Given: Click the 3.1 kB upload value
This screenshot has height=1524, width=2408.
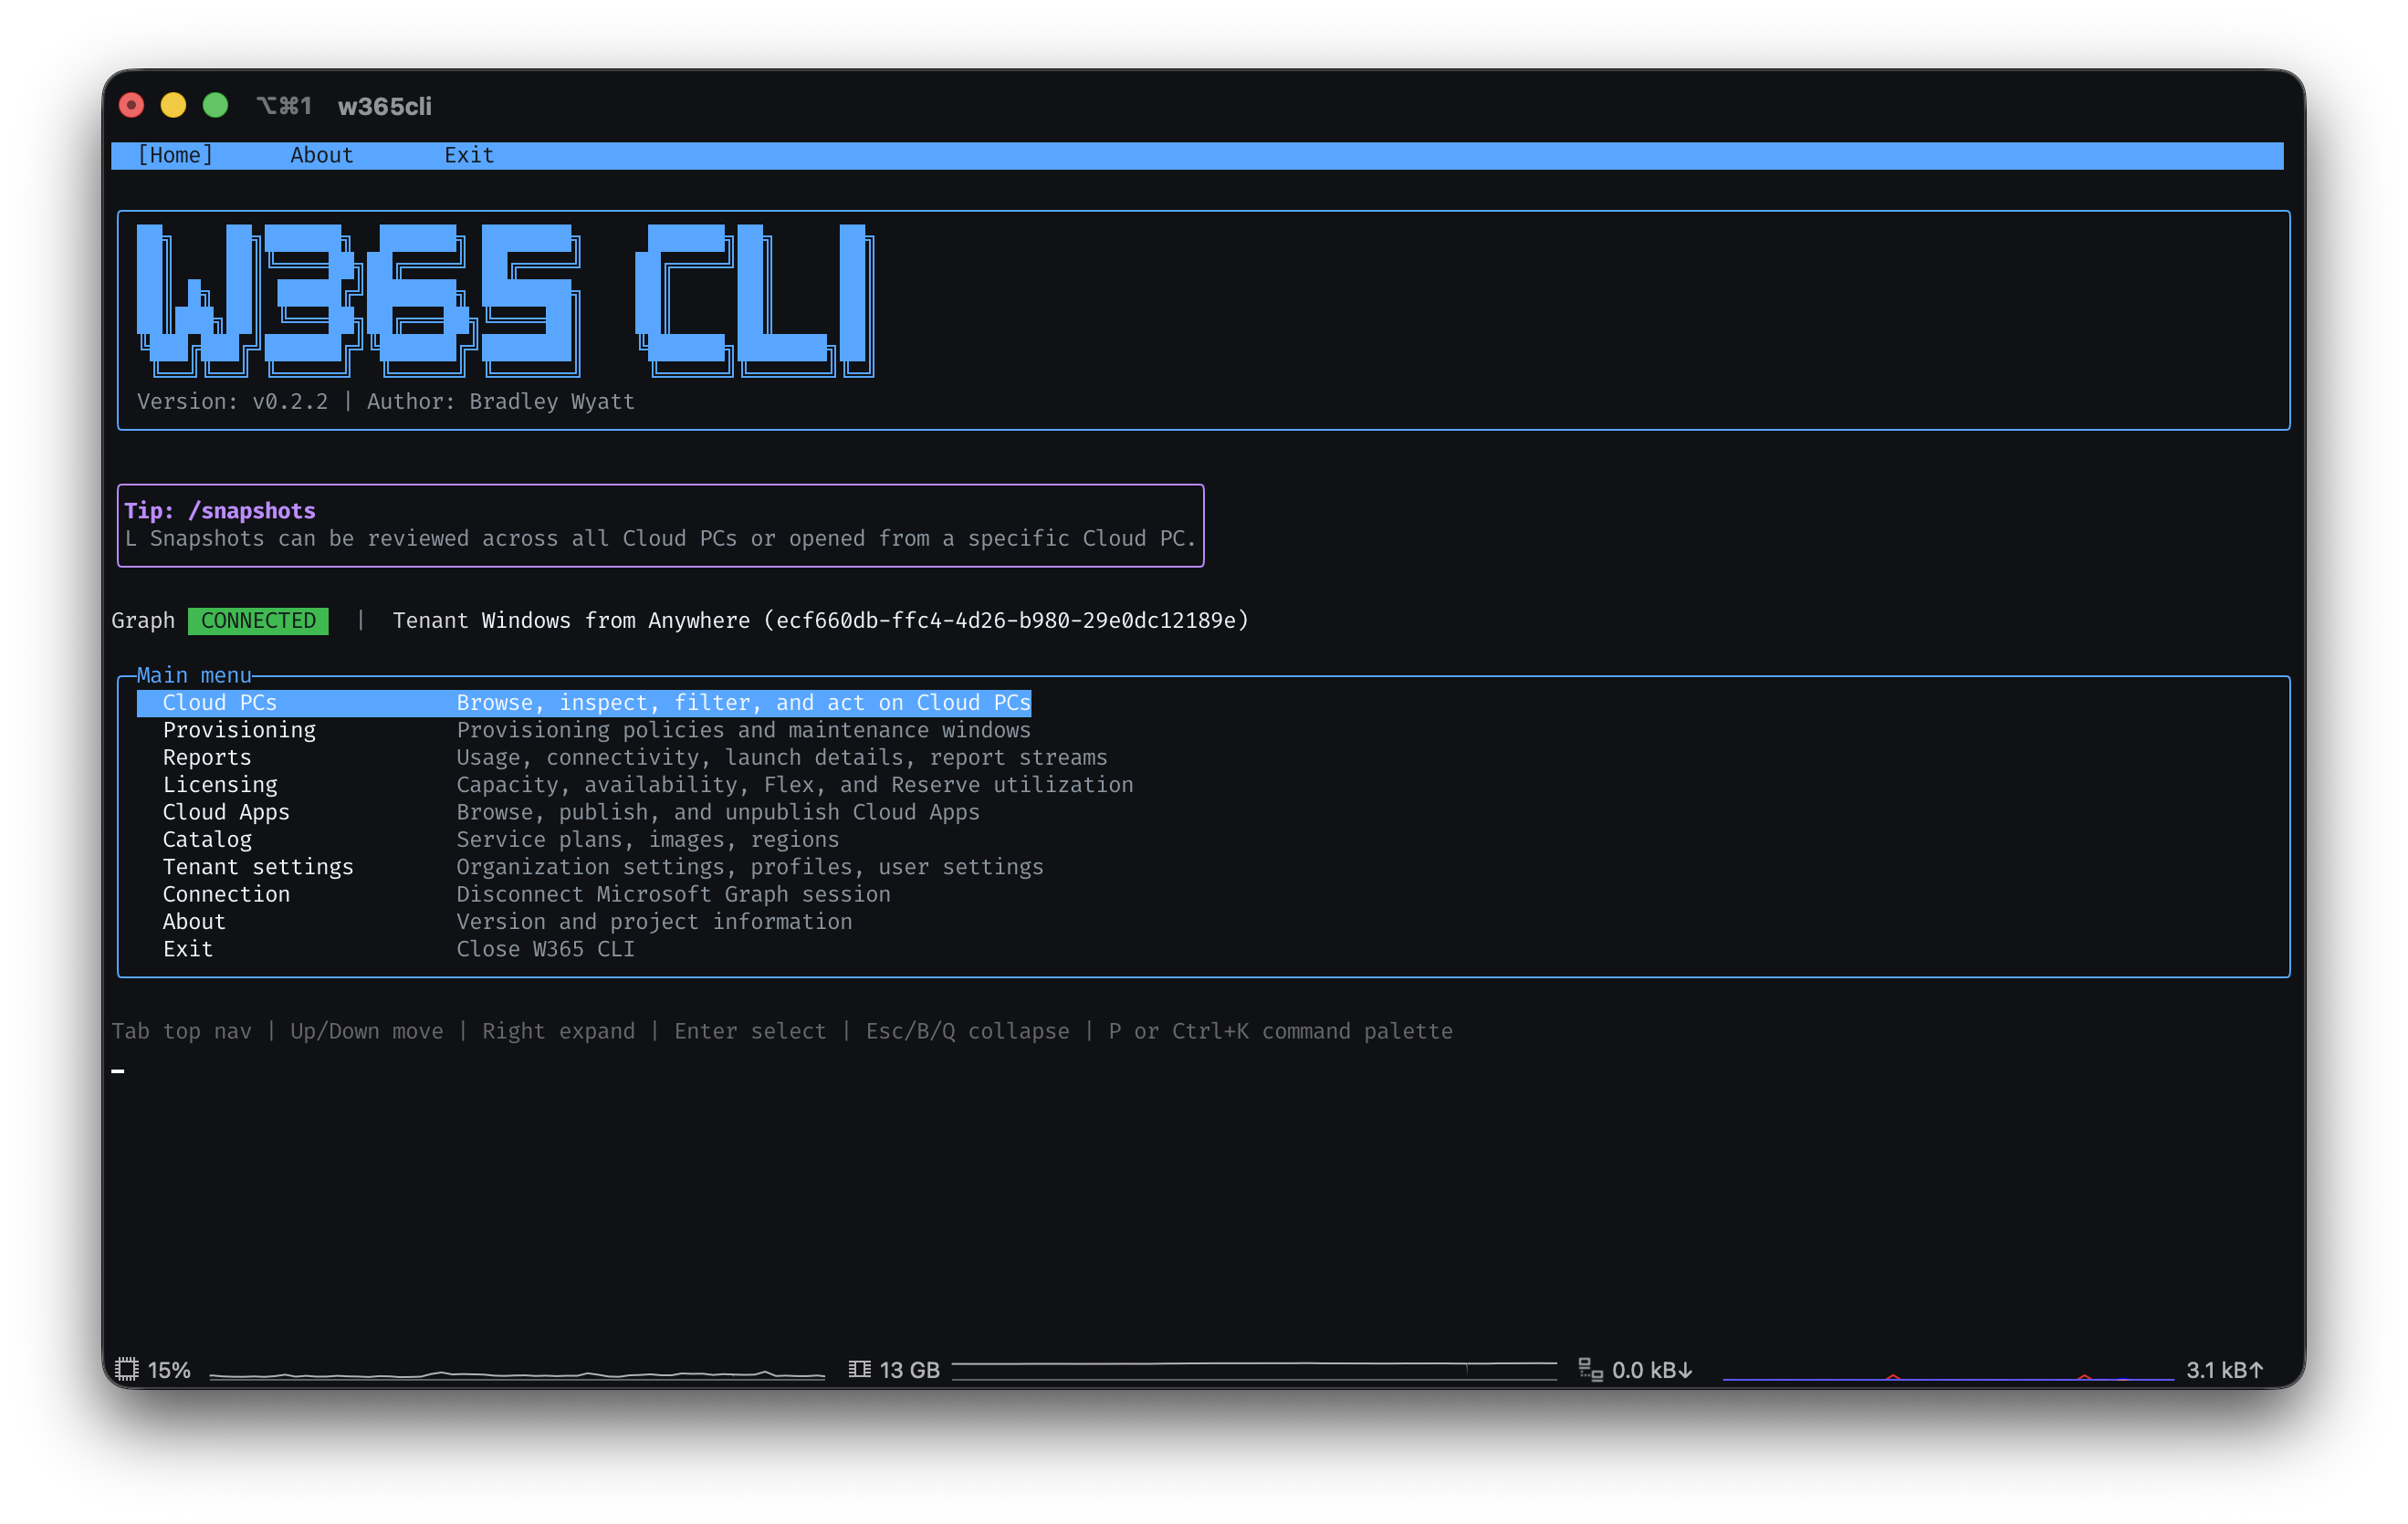Looking at the screenshot, I should pyautogui.click(x=2224, y=1370).
